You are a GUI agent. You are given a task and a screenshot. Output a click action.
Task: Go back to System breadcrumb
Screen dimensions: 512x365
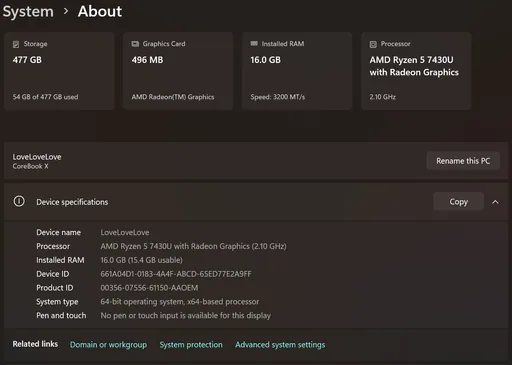[28, 11]
